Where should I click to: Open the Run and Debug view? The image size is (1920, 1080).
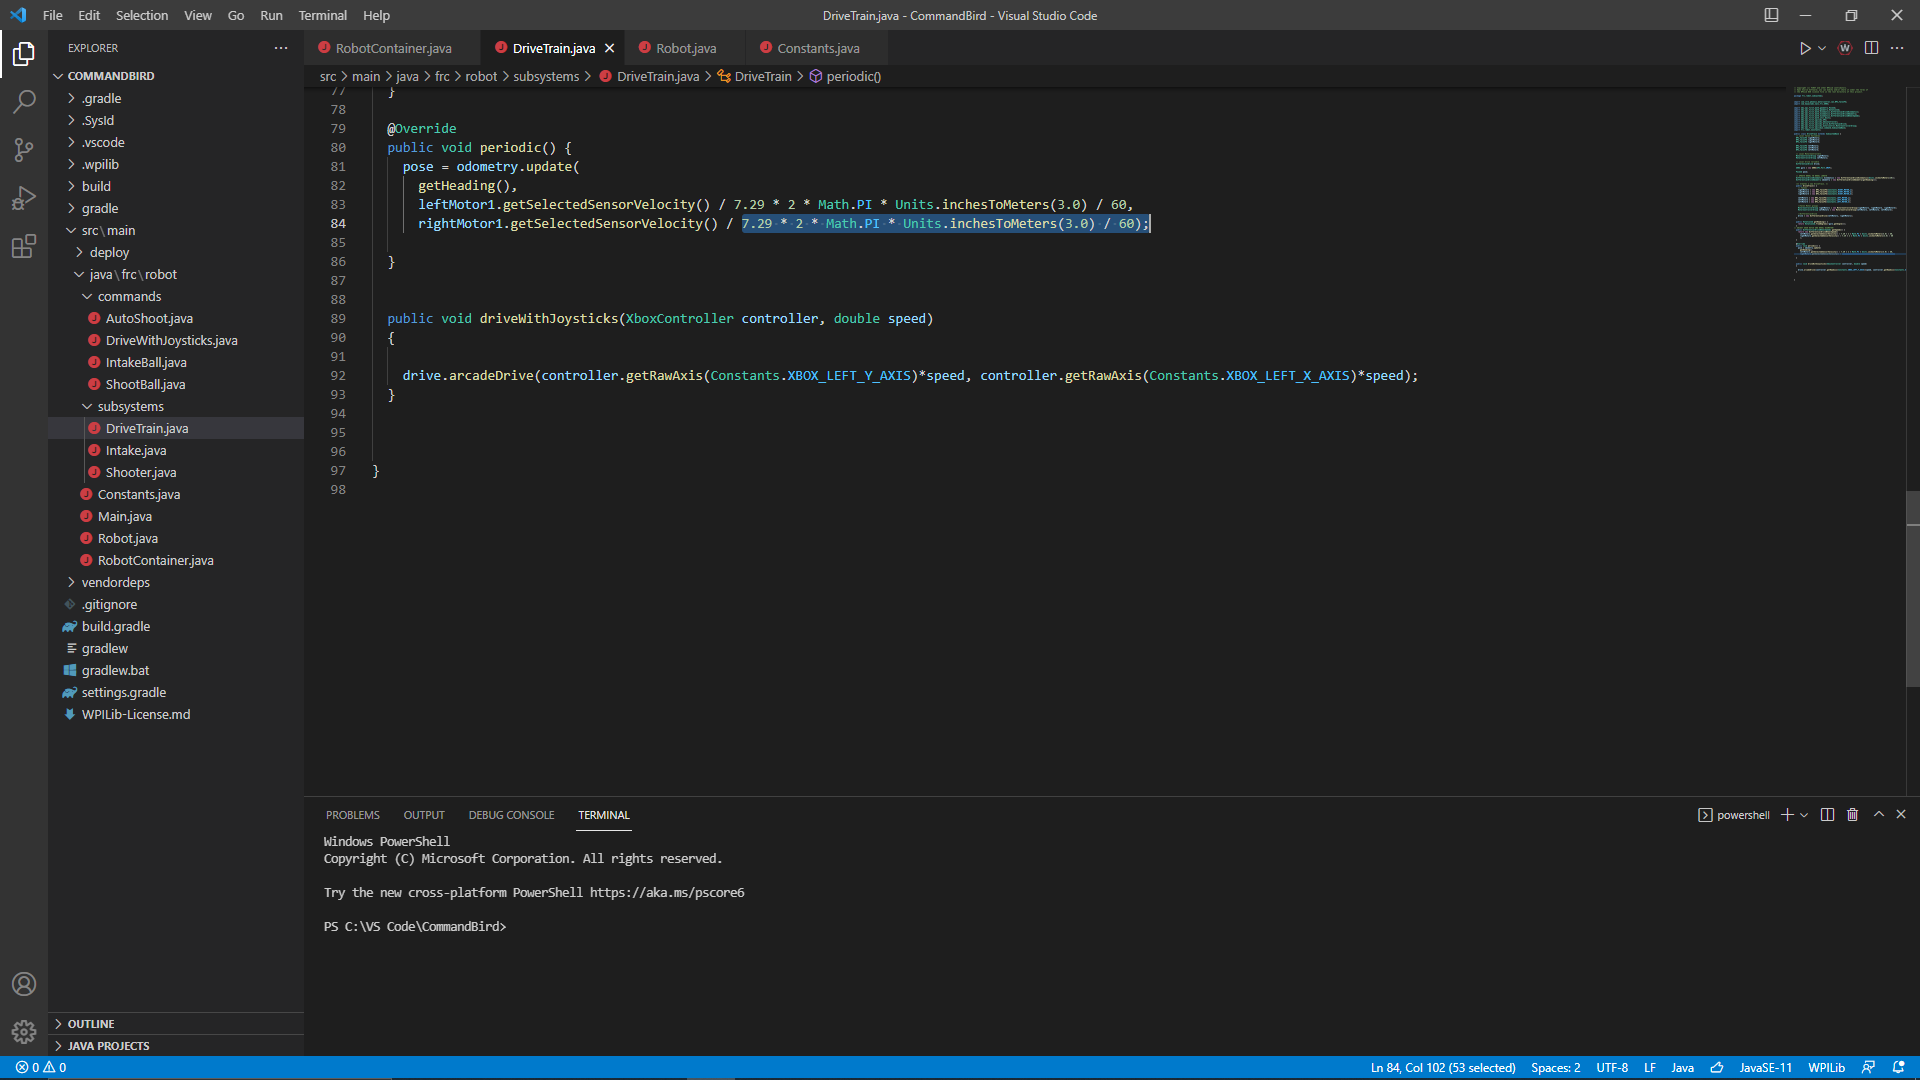24,198
